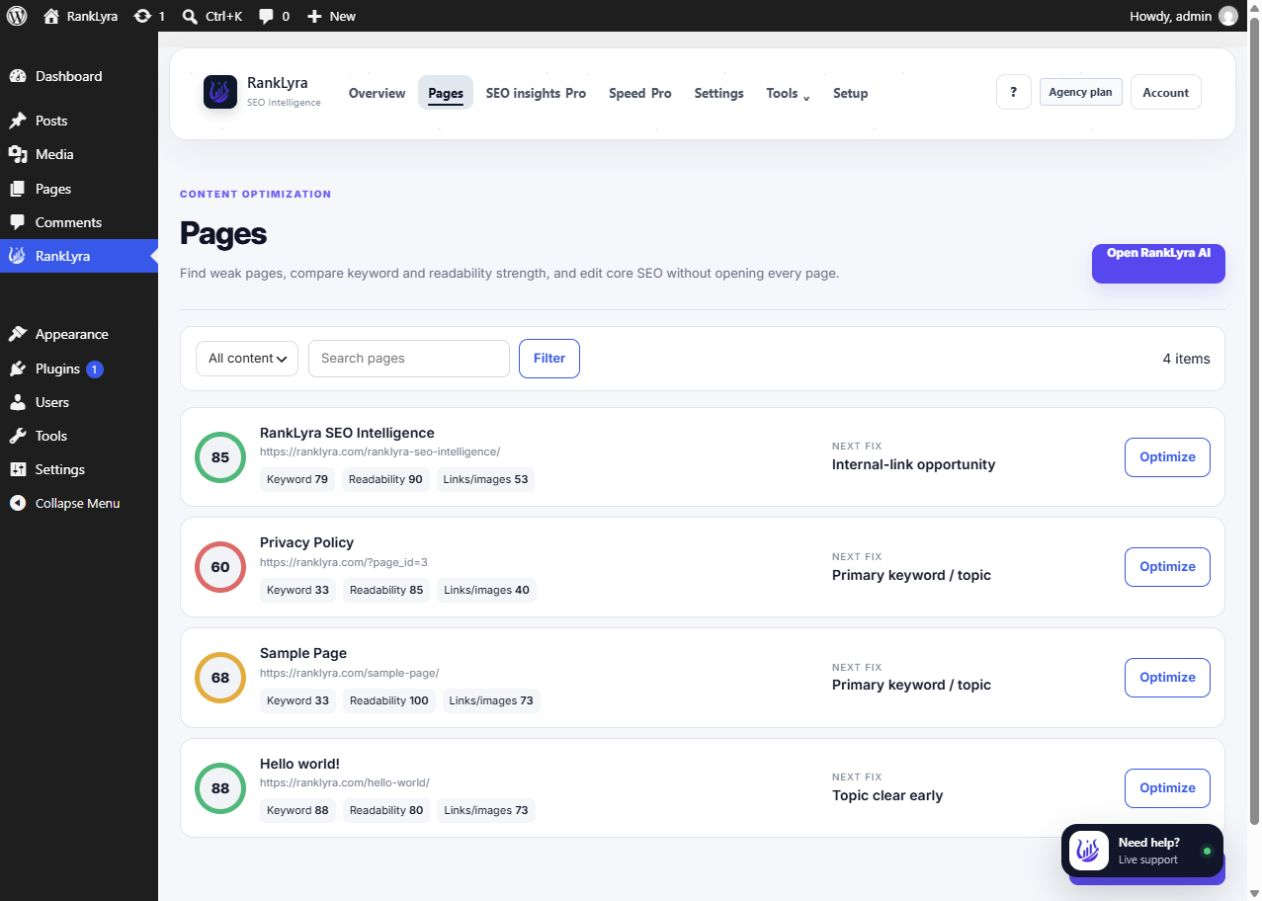1262x901 pixels.
Task: Open the Setup tab
Action: [850, 93]
